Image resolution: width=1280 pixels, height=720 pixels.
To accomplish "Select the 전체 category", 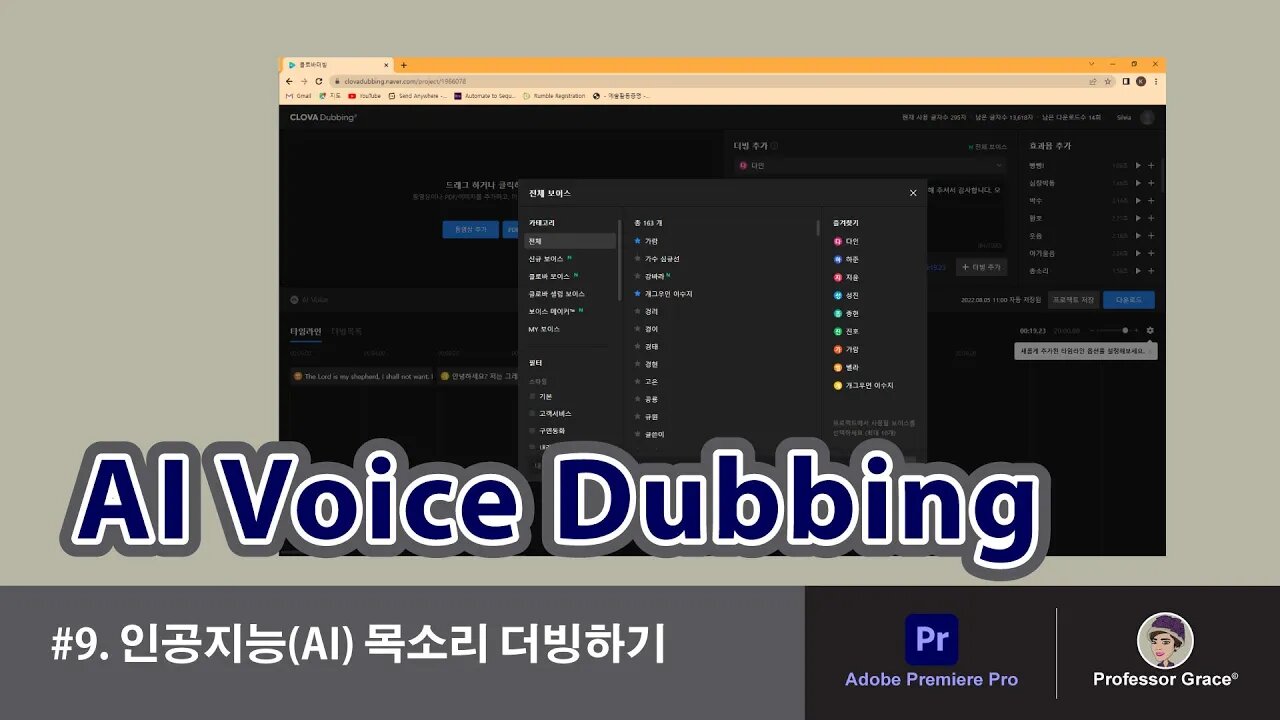I will pyautogui.click(x=570, y=241).
